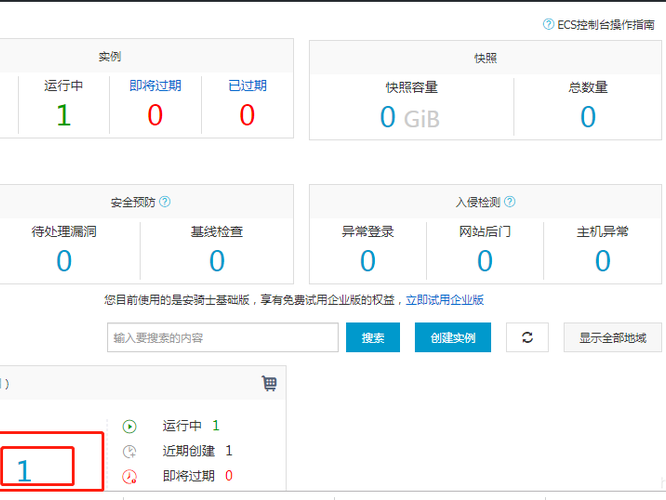The height and width of the screenshot is (500, 666).
Task: Click the recently-created clock icon
Action: tap(130, 451)
